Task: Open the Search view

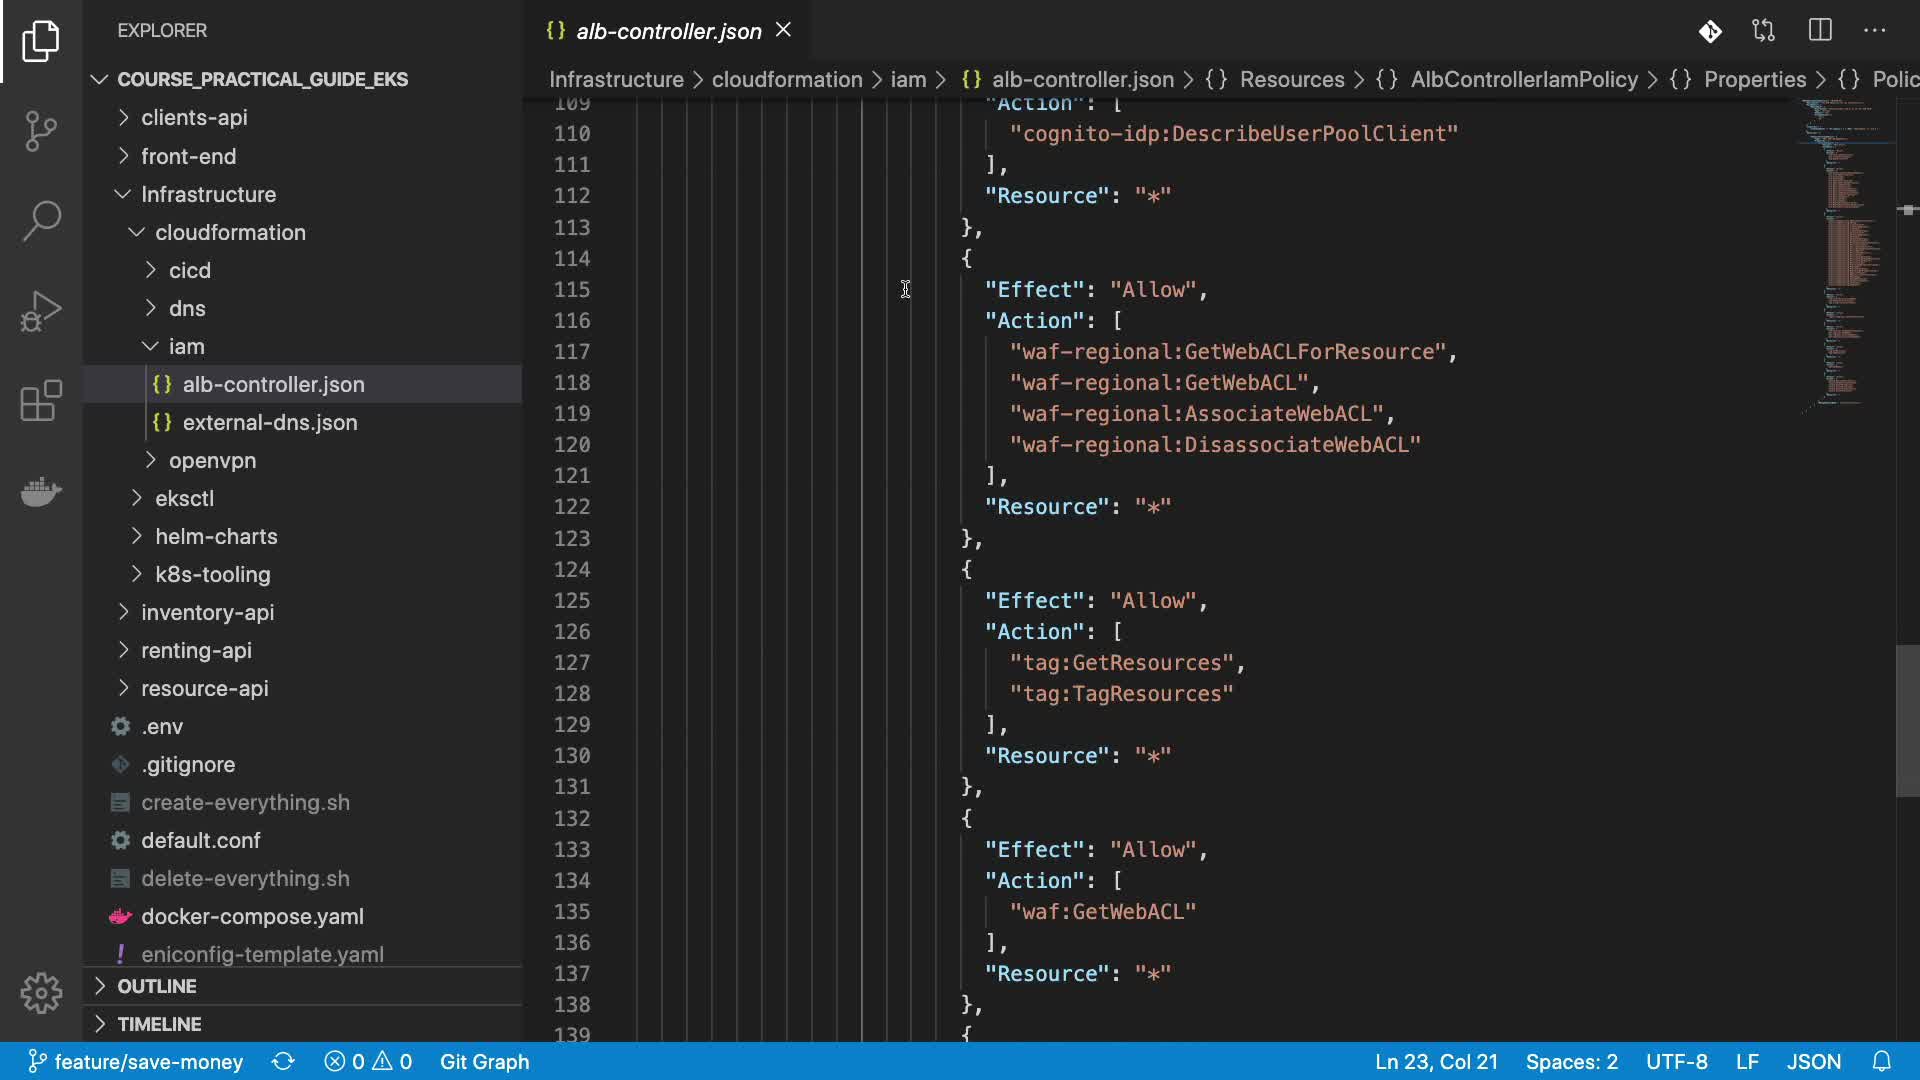Action: [x=40, y=220]
